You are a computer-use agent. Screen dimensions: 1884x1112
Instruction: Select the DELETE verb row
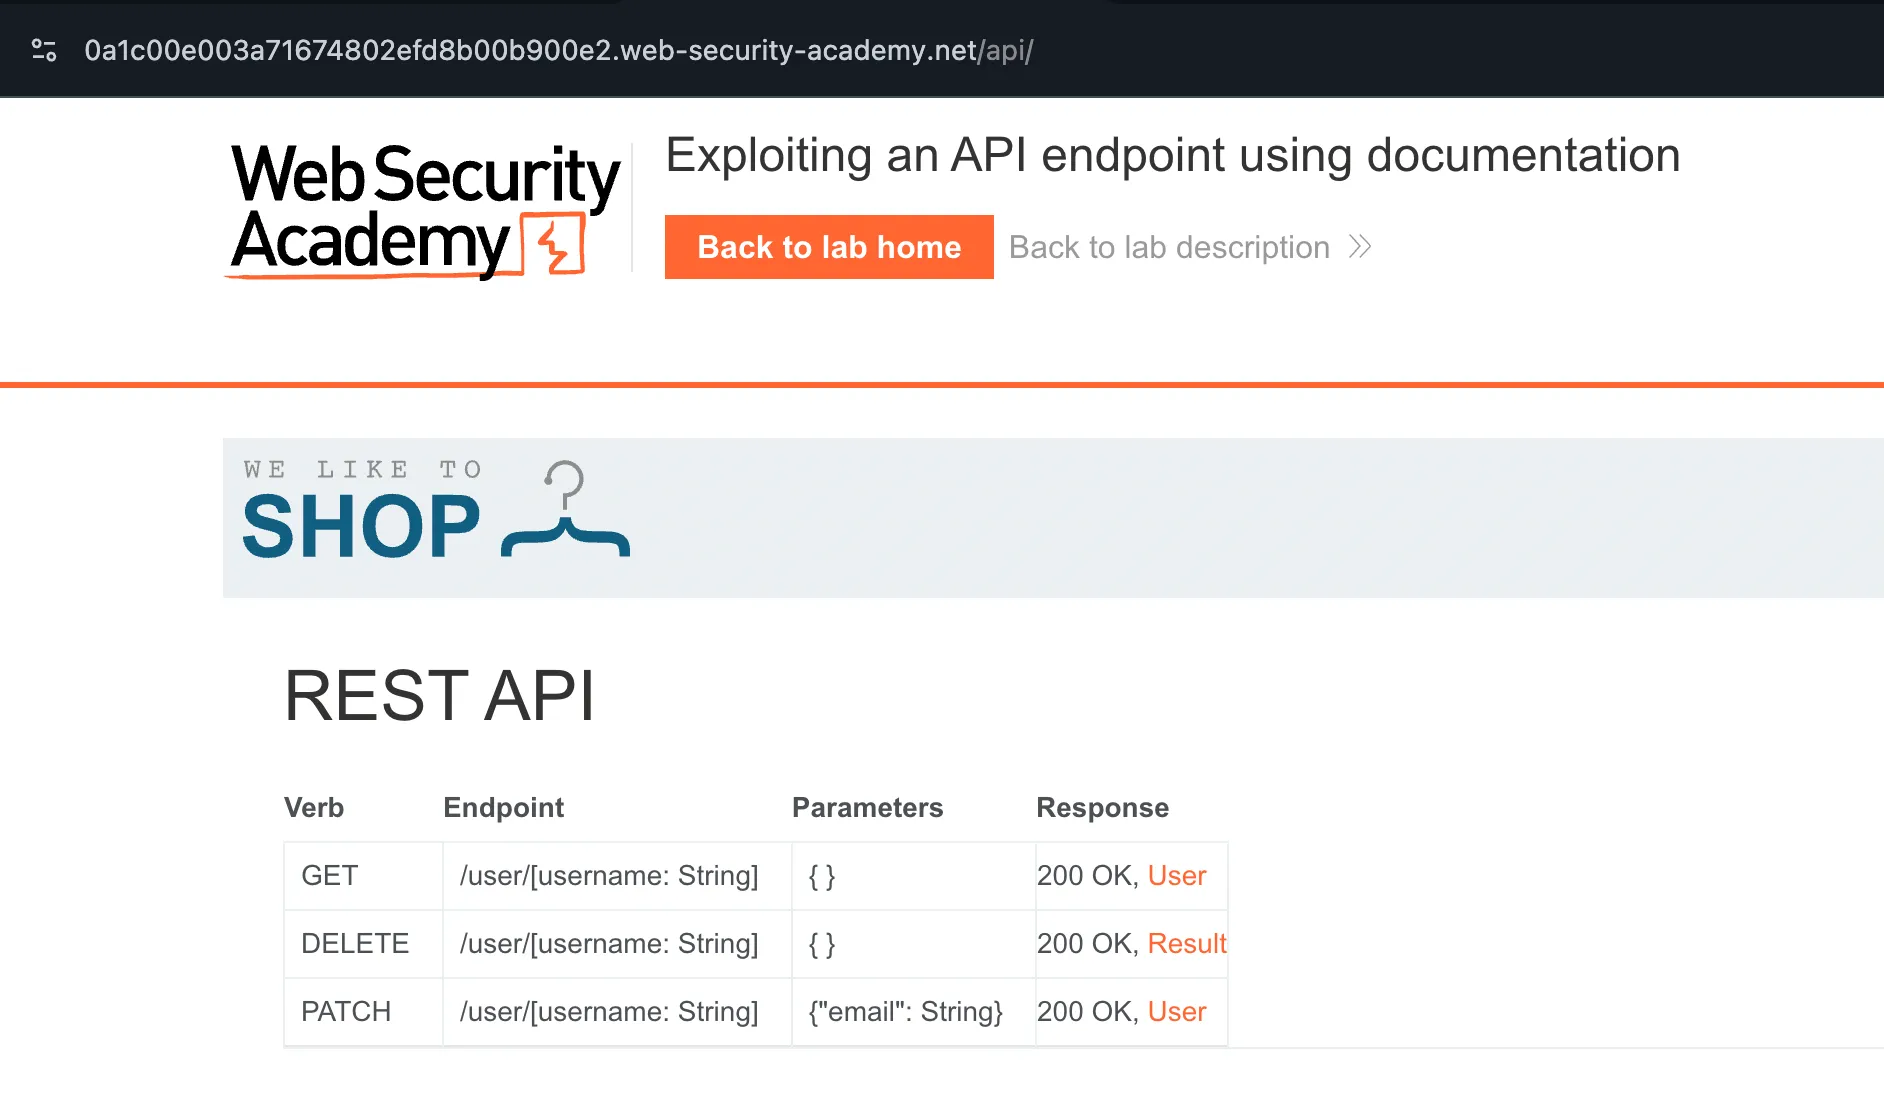click(x=355, y=944)
